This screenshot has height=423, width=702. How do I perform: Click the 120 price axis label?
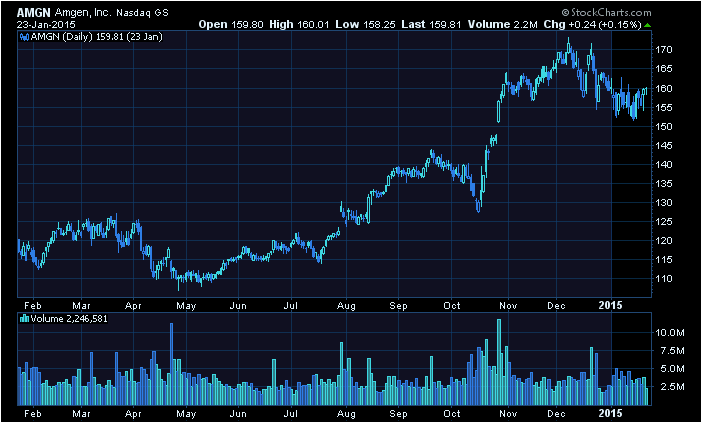664,241
